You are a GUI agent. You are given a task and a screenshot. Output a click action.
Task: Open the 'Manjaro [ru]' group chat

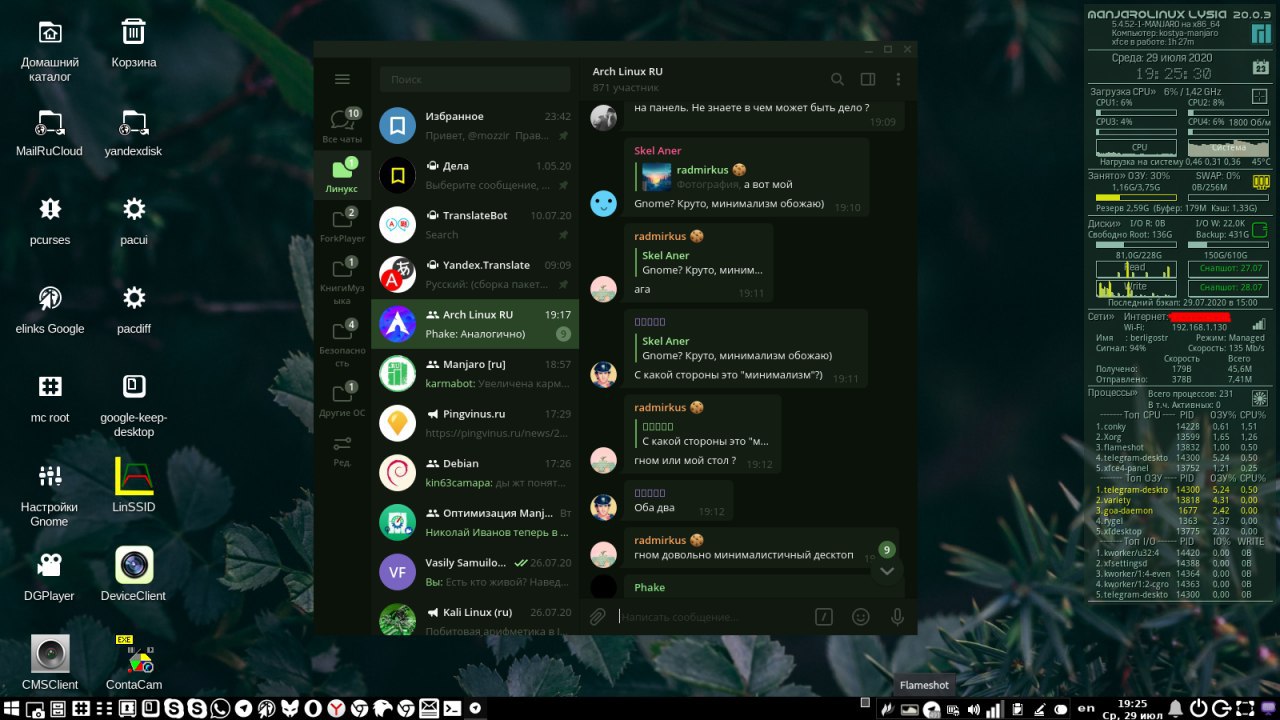coord(475,374)
